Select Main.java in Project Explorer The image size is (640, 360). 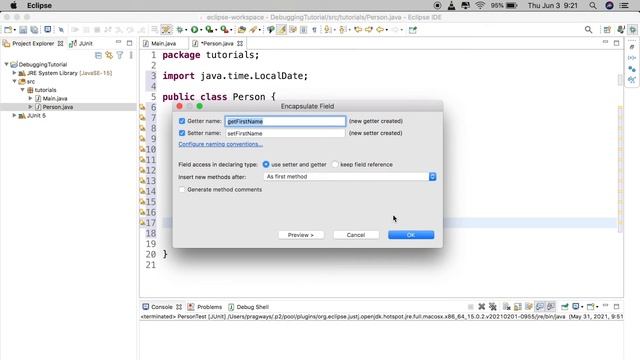click(x=55, y=98)
